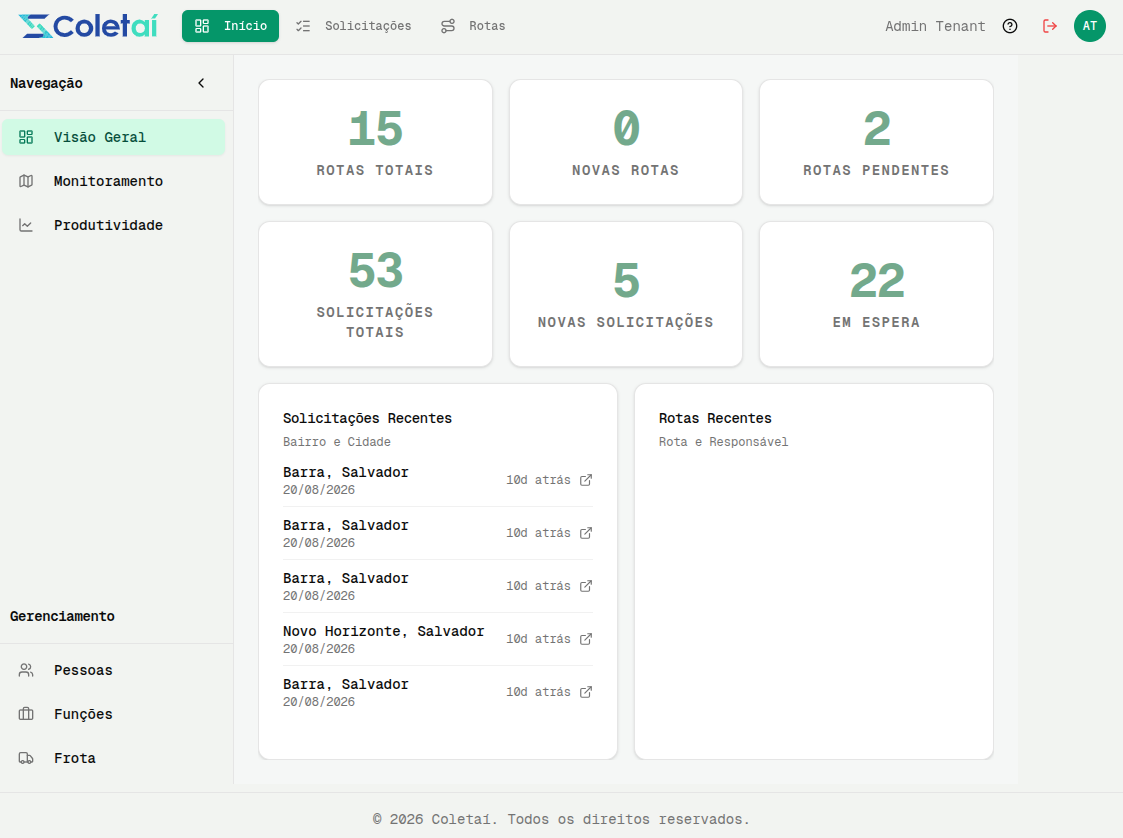
Task: Click the Rotas route icon
Action: click(x=448, y=26)
